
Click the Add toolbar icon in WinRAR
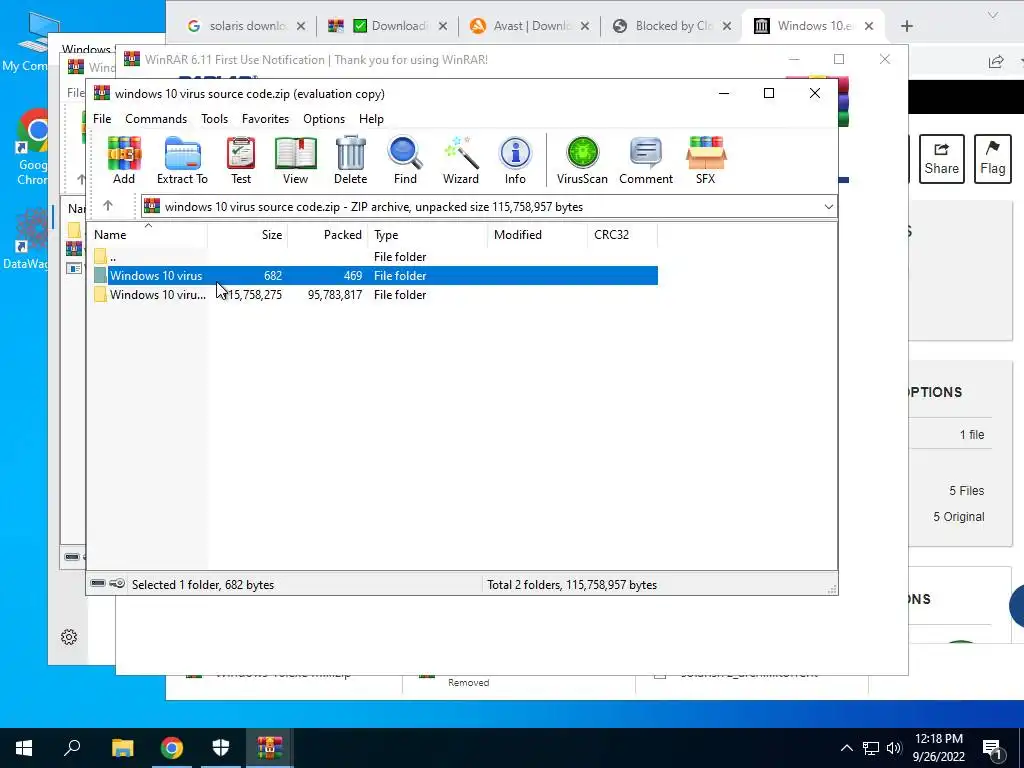click(123, 160)
